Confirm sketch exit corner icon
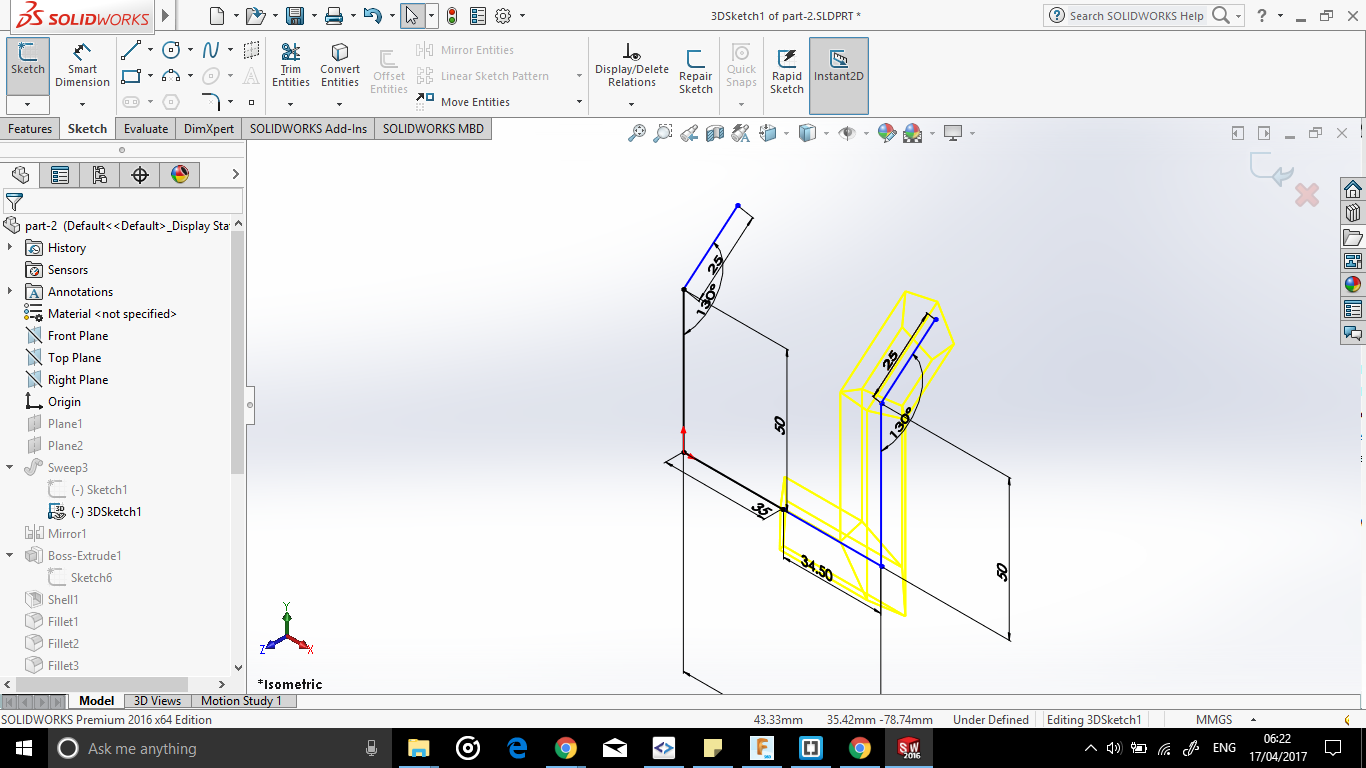The image size is (1366, 768). coord(1271,170)
